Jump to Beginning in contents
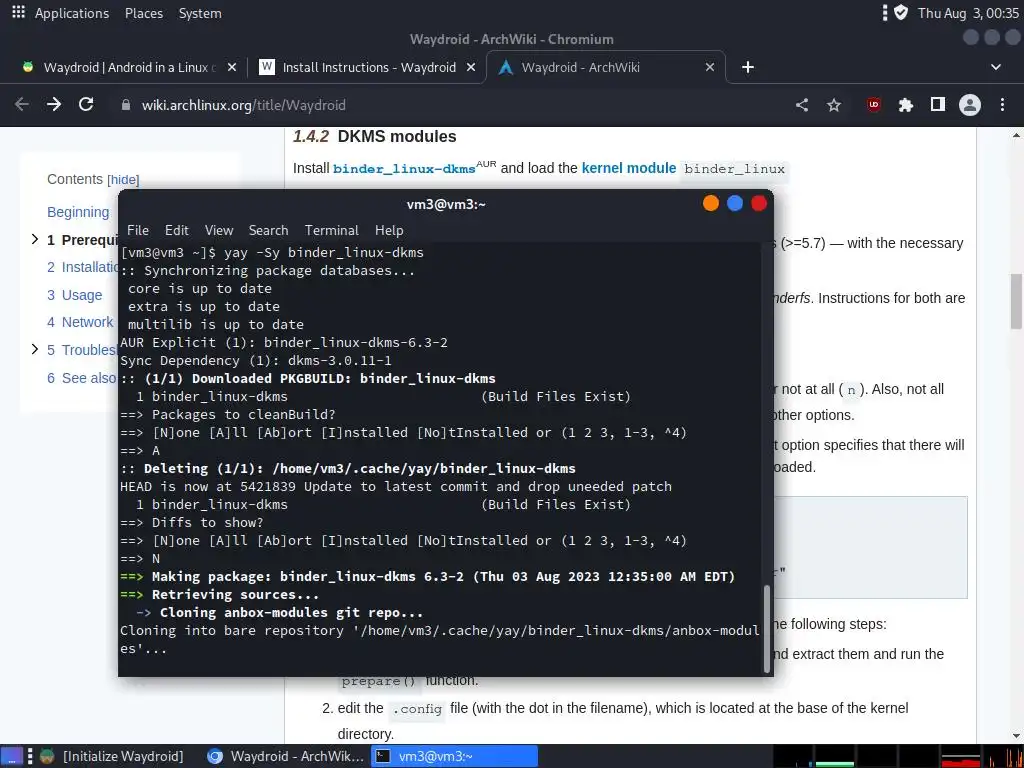 tap(78, 212)
